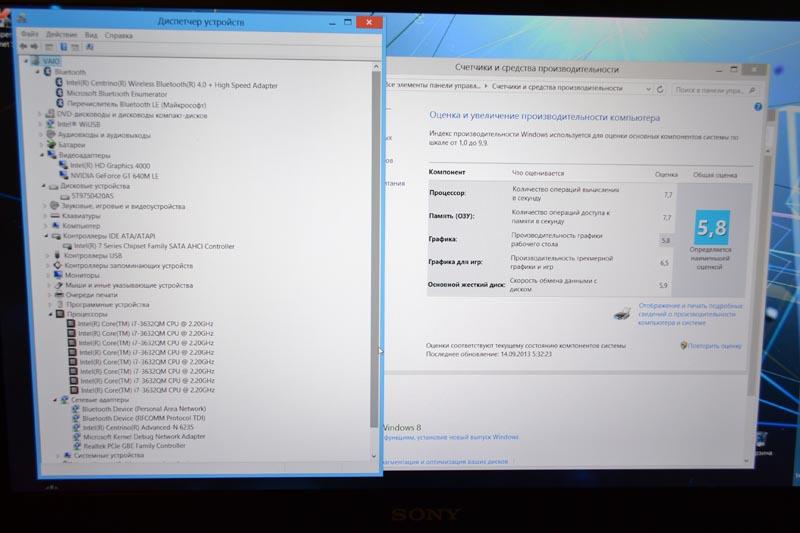Image resolution: width=800 pixels, height=533 pixels.
Task: Open the Действие menu
Action: coord(61,34)
